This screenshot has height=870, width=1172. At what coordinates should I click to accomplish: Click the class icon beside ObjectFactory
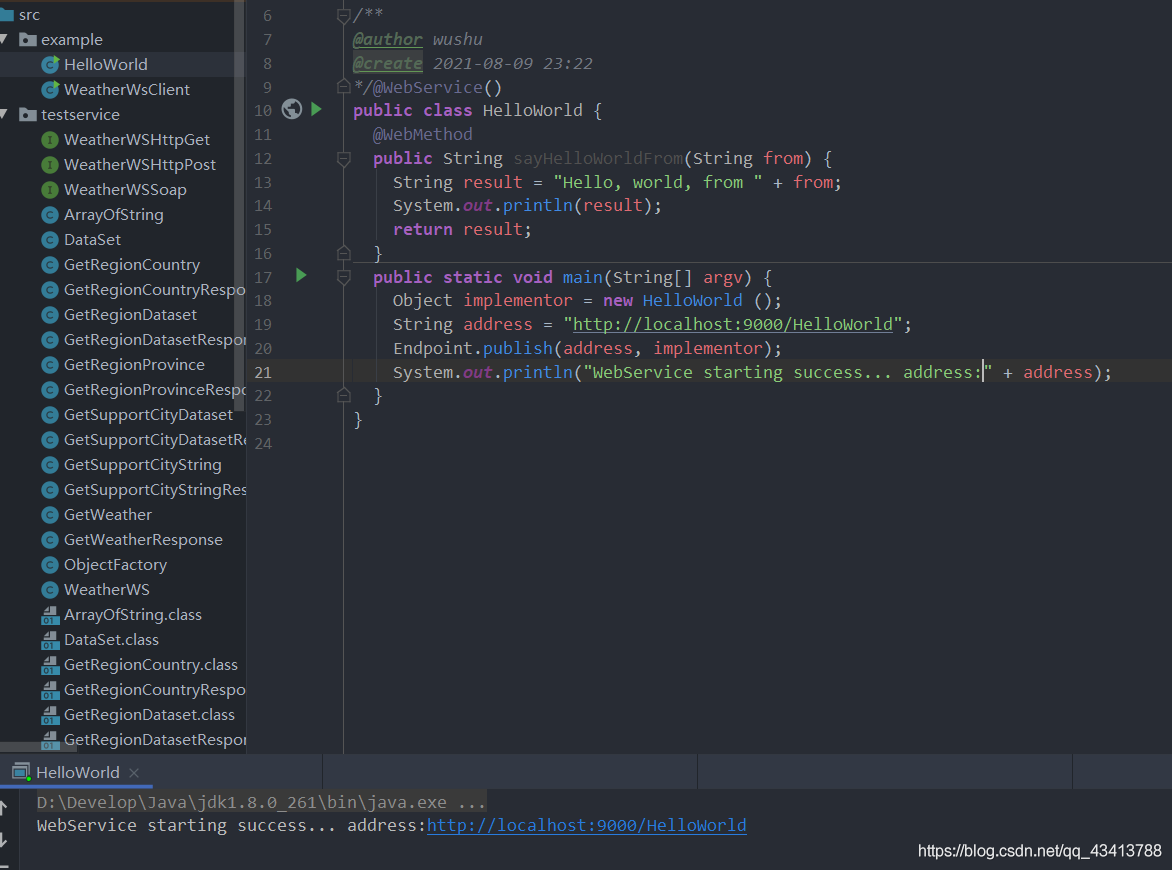click(50, 565)
